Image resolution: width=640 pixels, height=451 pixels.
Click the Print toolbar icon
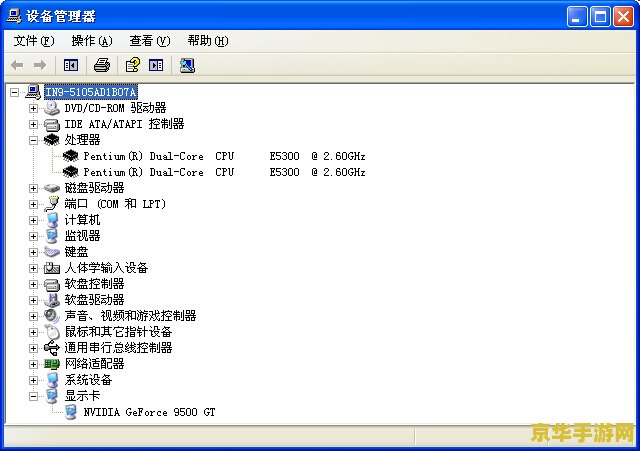click(x=102, y=65)
